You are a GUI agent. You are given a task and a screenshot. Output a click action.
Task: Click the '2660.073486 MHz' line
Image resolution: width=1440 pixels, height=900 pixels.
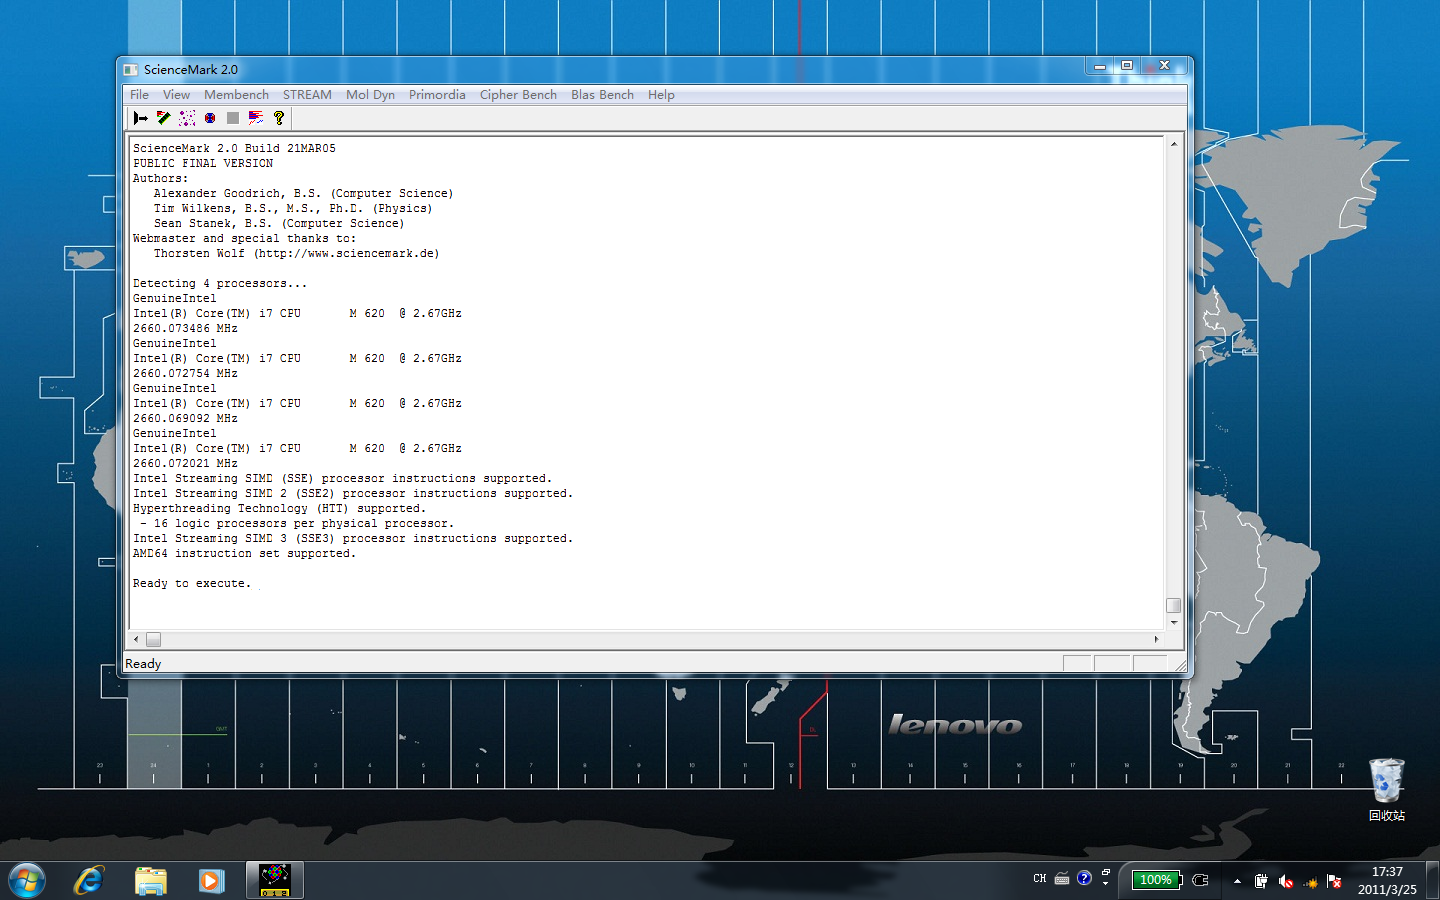(185, 328)
